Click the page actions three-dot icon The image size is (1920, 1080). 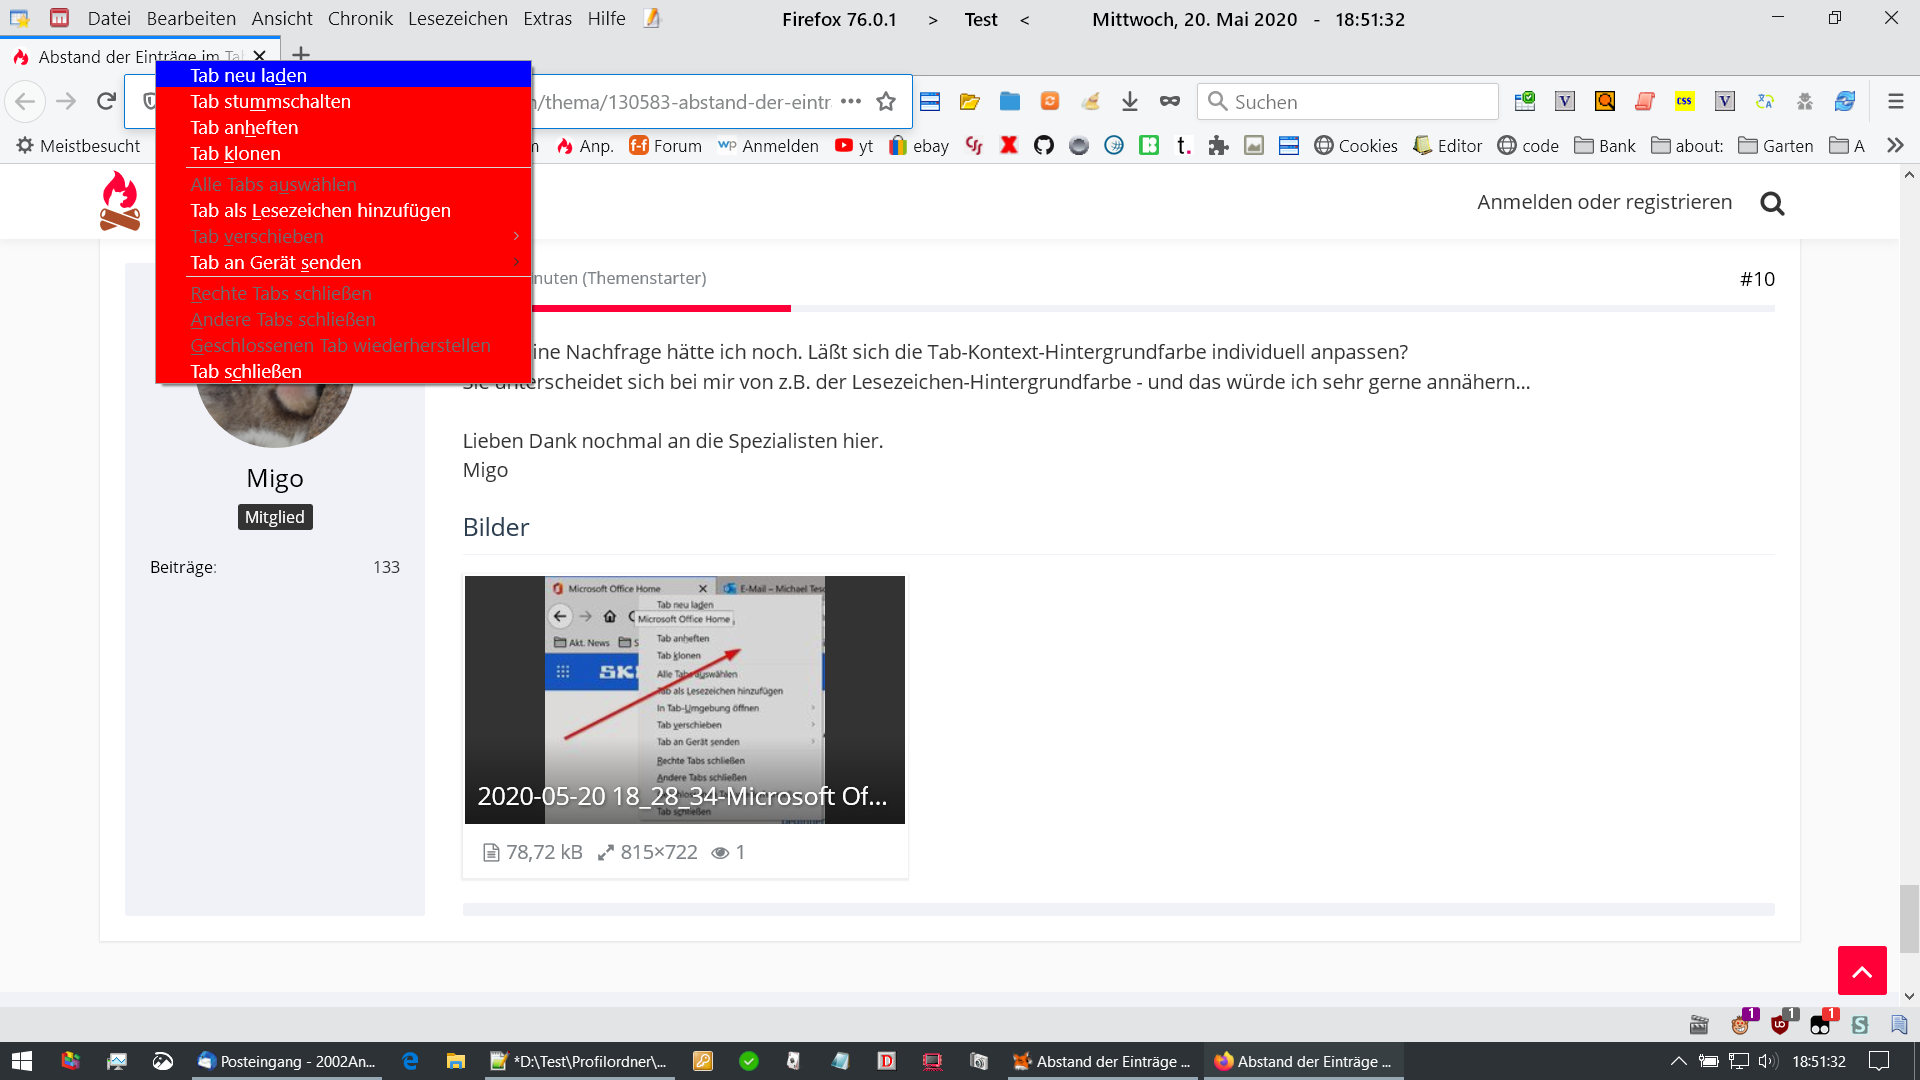[851, 101]
